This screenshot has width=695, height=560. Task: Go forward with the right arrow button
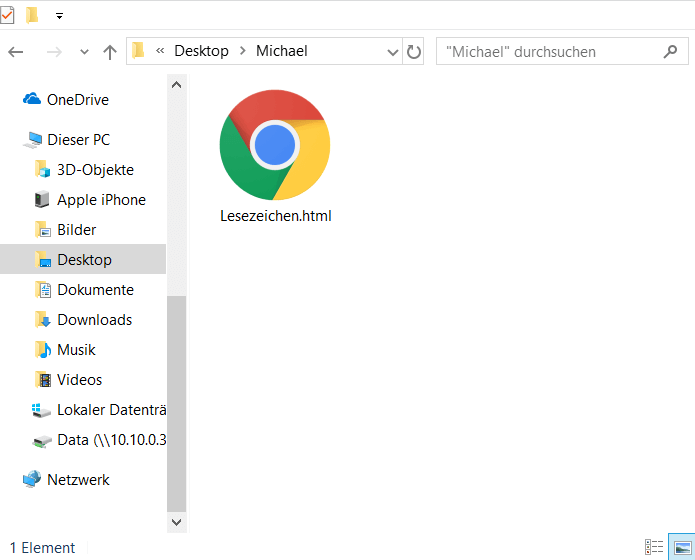(54, 52)
